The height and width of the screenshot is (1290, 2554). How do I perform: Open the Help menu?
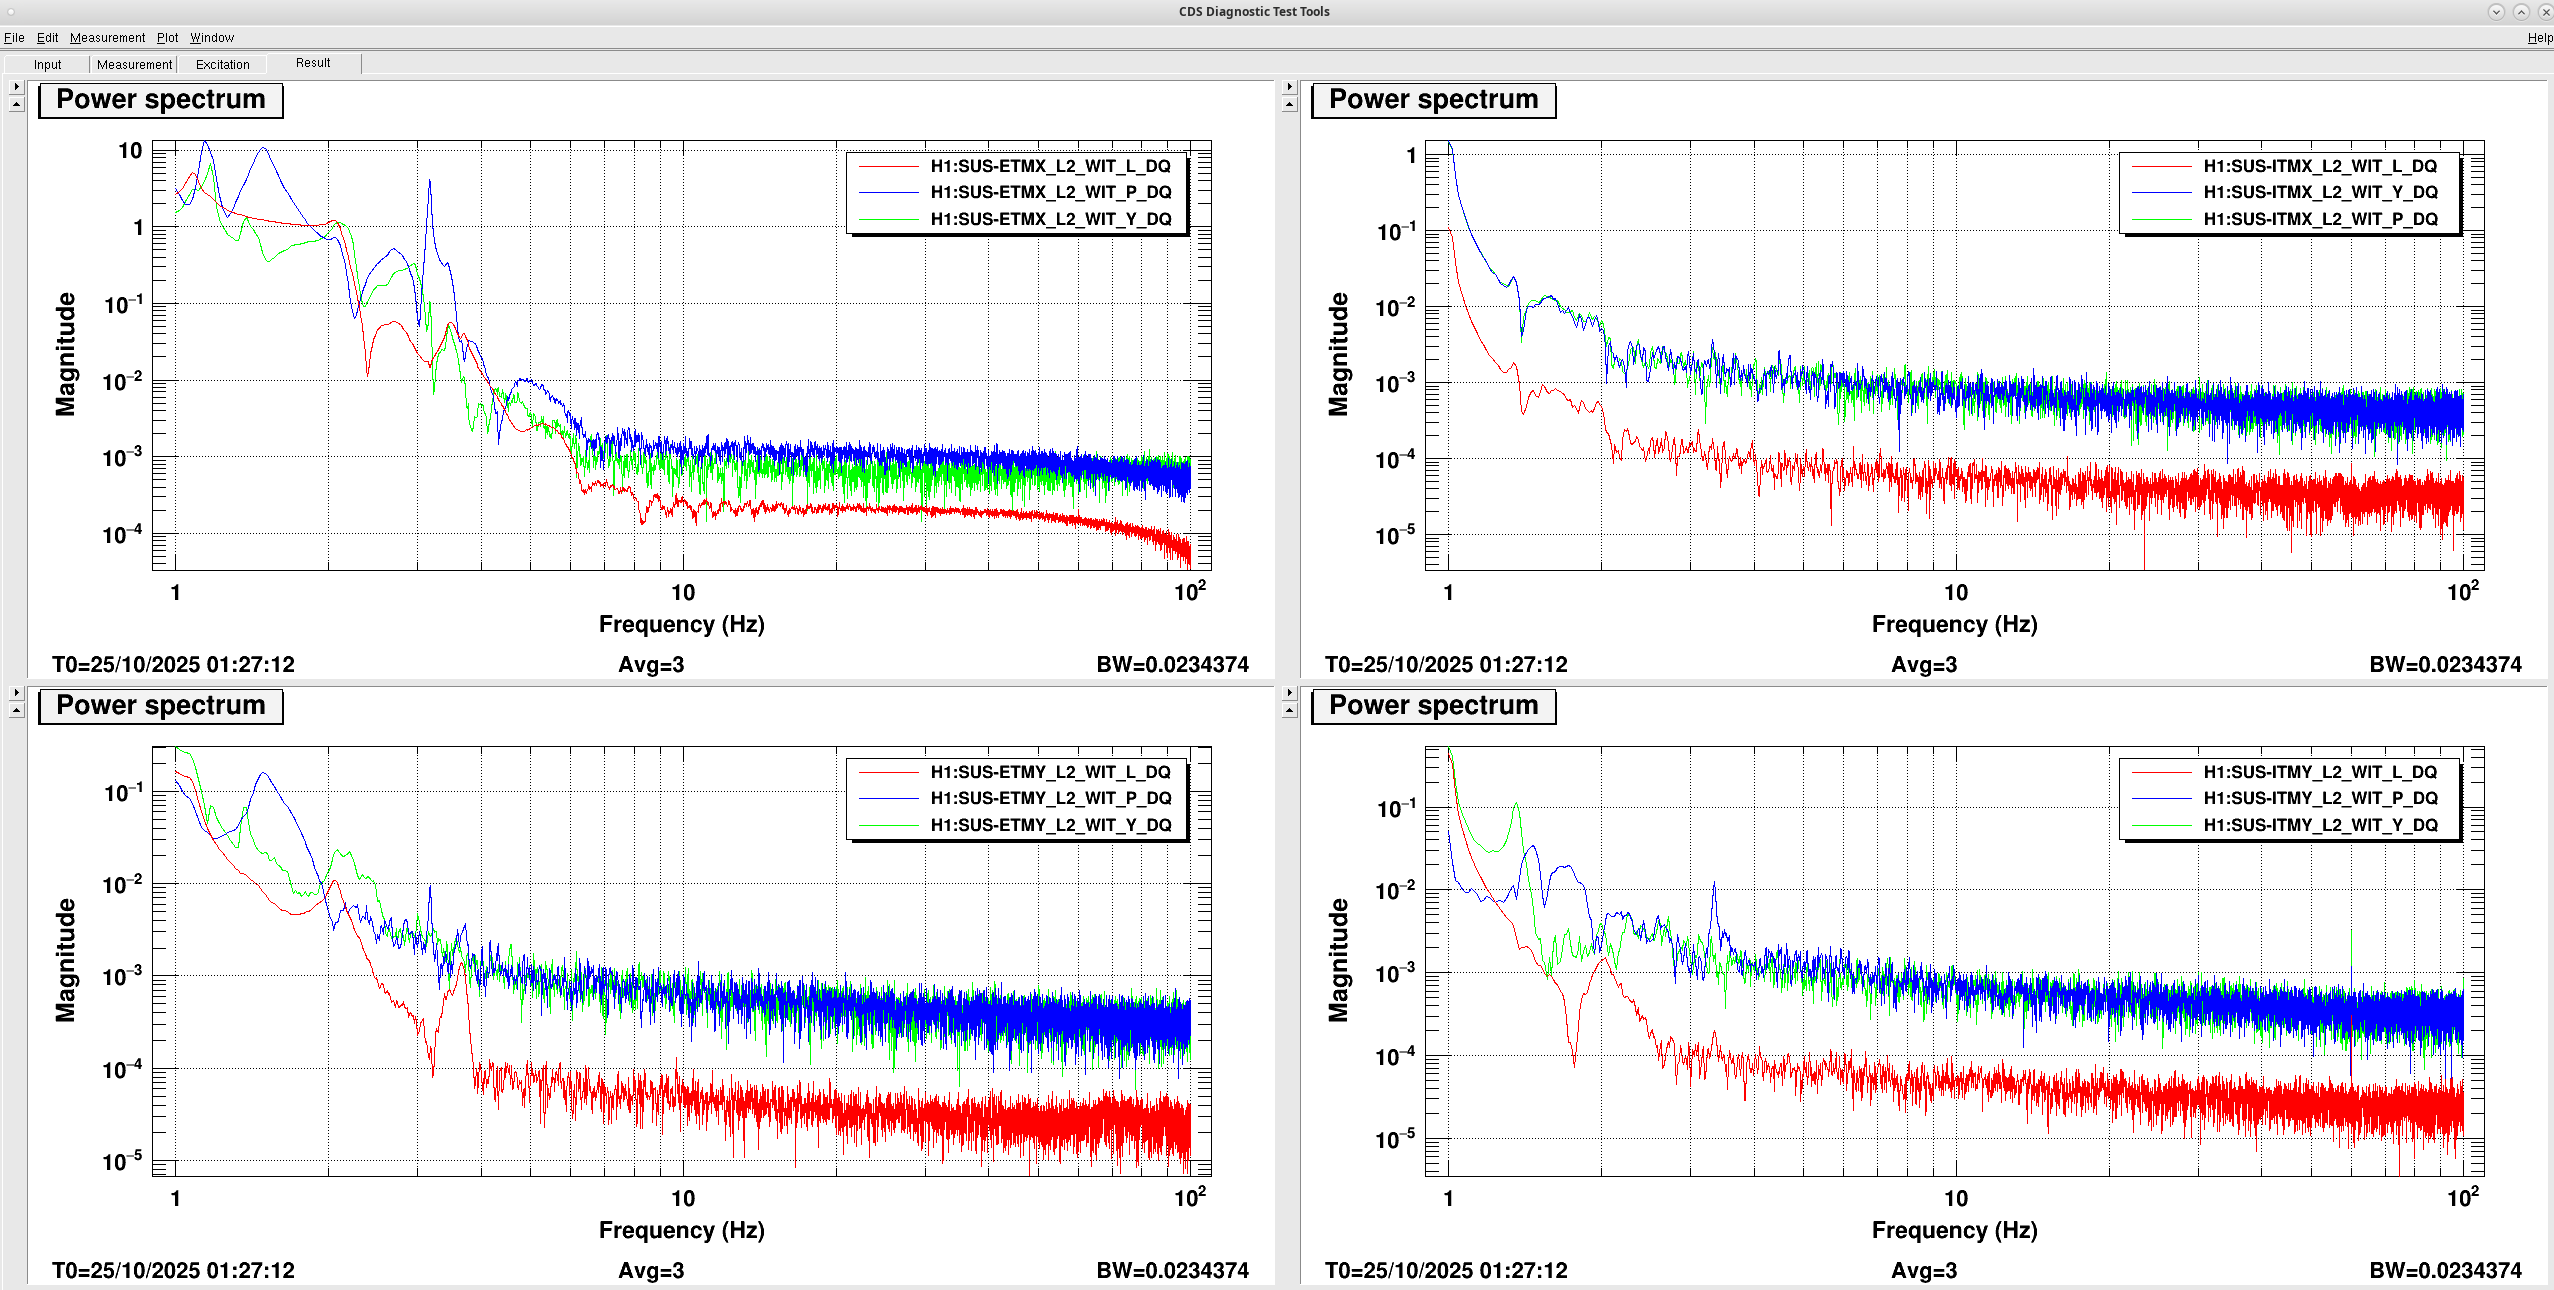point(2539,38)
